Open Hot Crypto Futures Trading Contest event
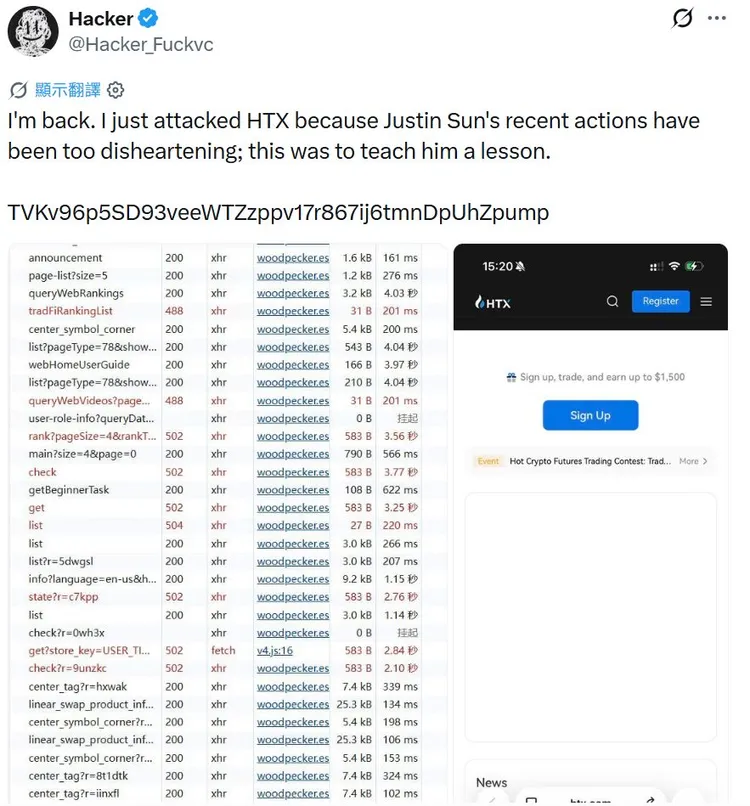750x806 pixels. click(590, 461)
